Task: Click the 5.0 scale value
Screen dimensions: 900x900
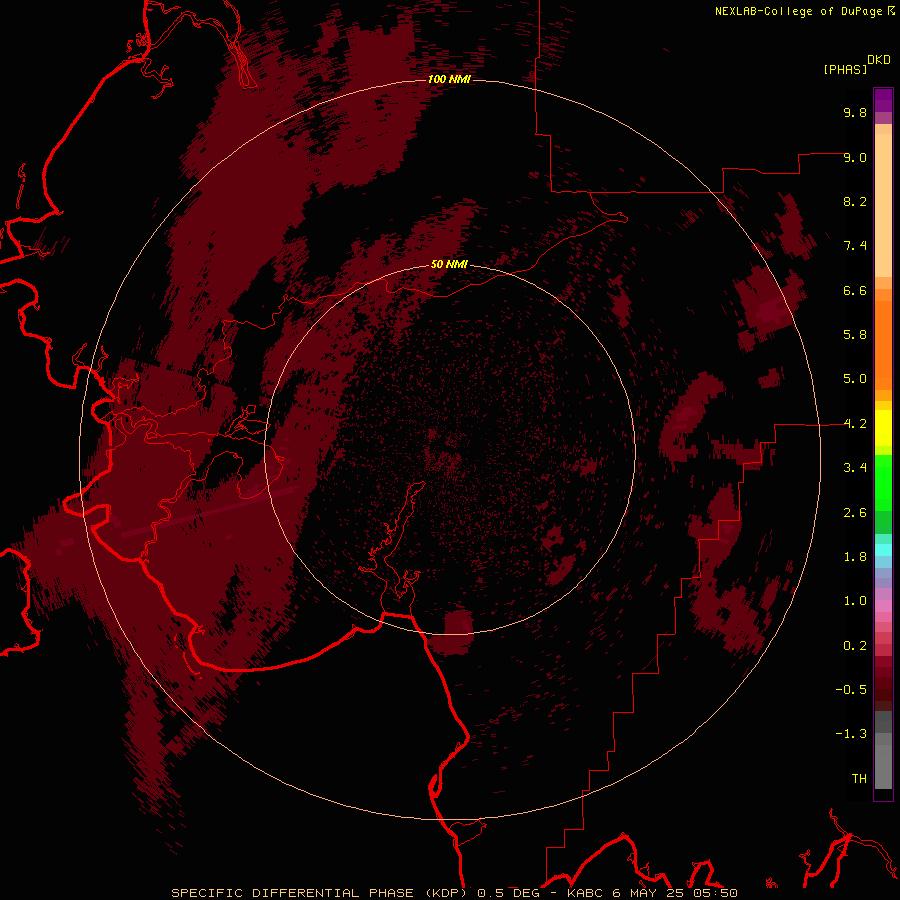Action: click(x=855, y=379)
